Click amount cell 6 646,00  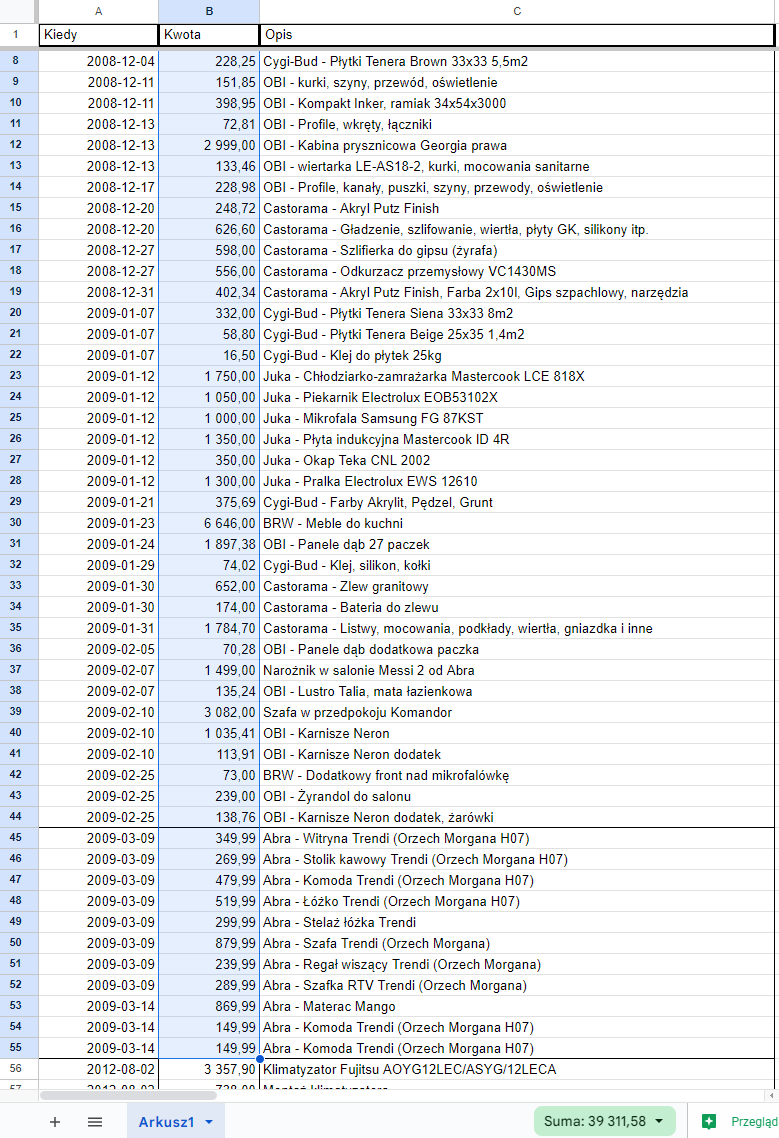point(209,523)
